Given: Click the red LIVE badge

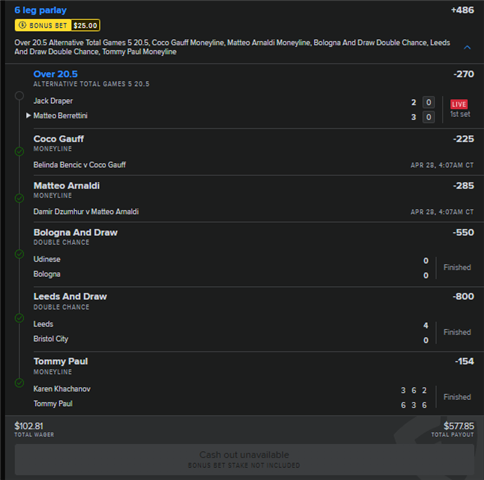Looking at the screenshot, I should point(459,104).
